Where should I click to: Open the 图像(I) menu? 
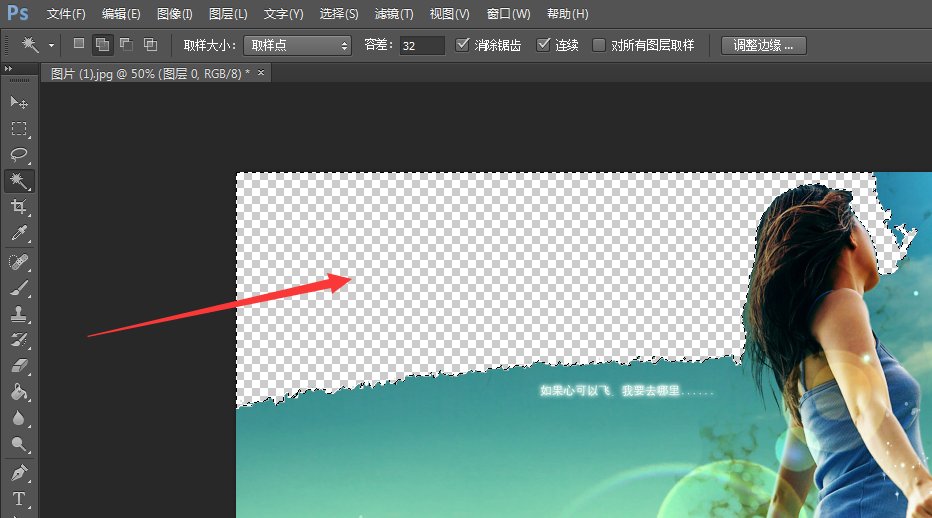[x=175, y=14]
